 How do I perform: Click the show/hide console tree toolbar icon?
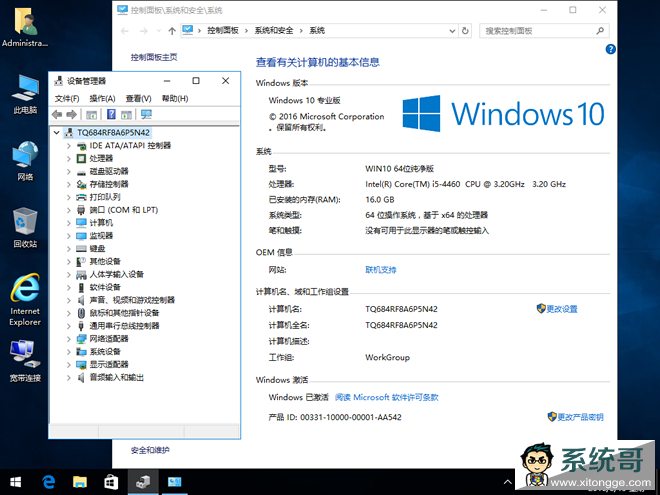coord(91,114)
